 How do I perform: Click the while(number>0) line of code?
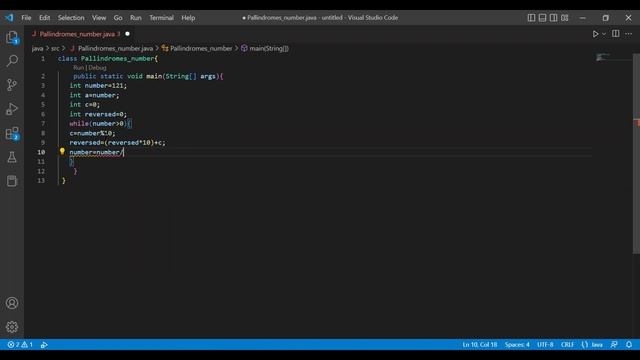coord(100,123)
